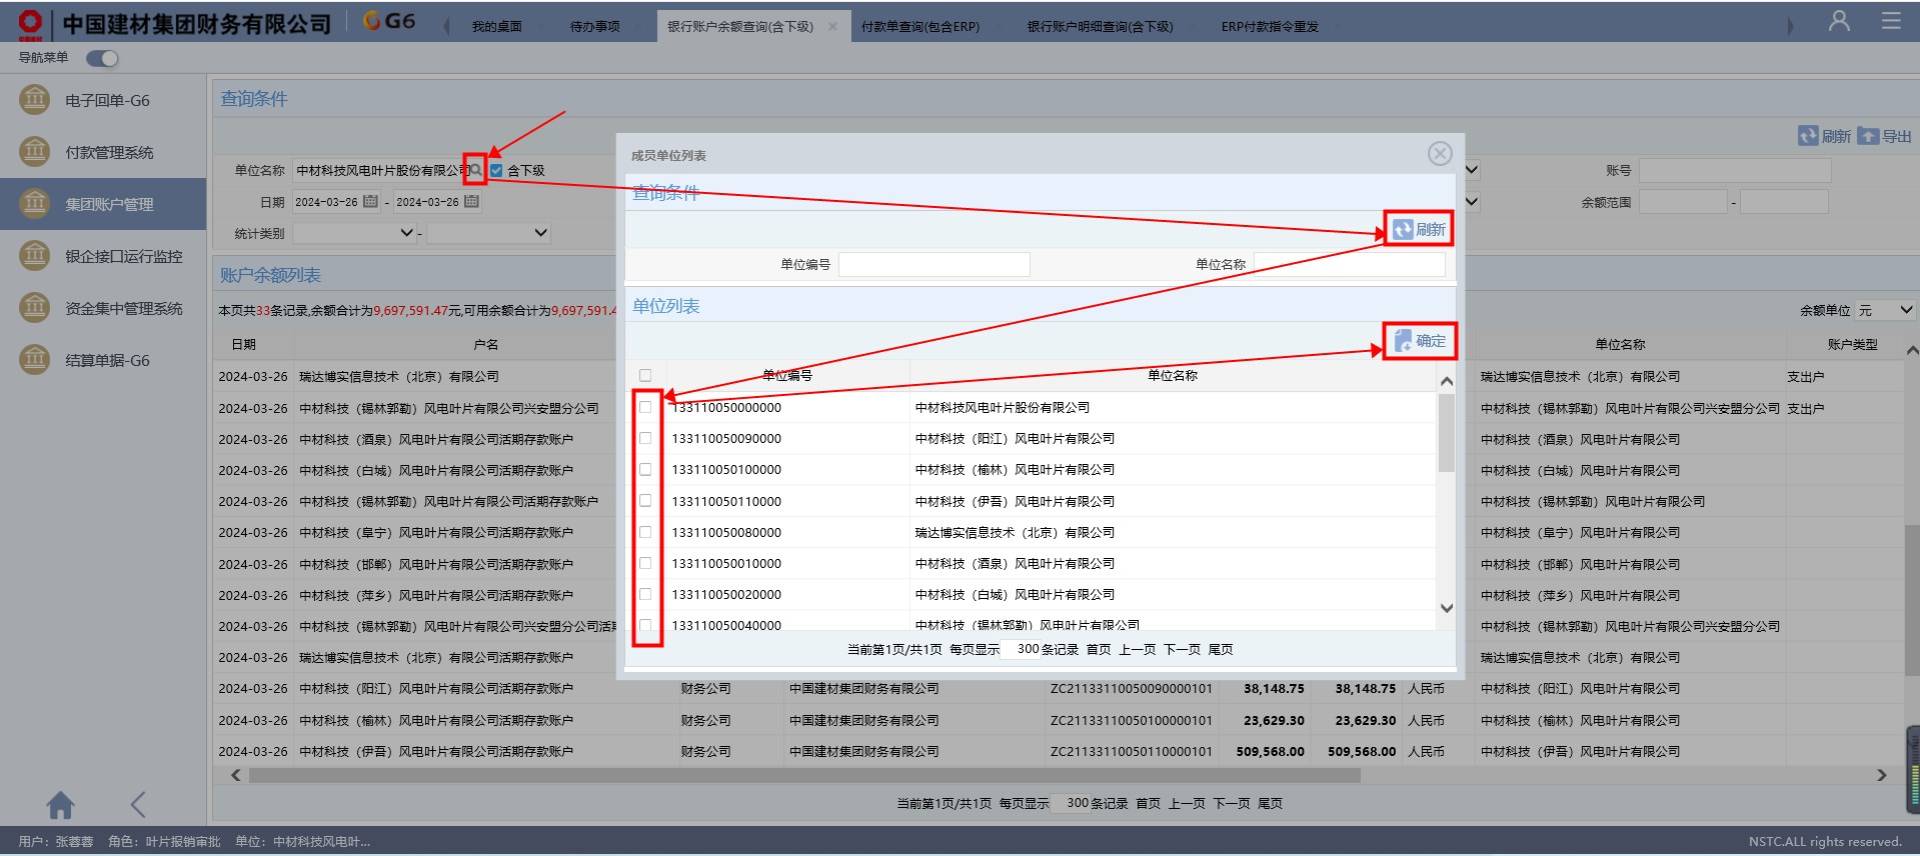Toggle the 含下级 checkbox

pos(496,171)
